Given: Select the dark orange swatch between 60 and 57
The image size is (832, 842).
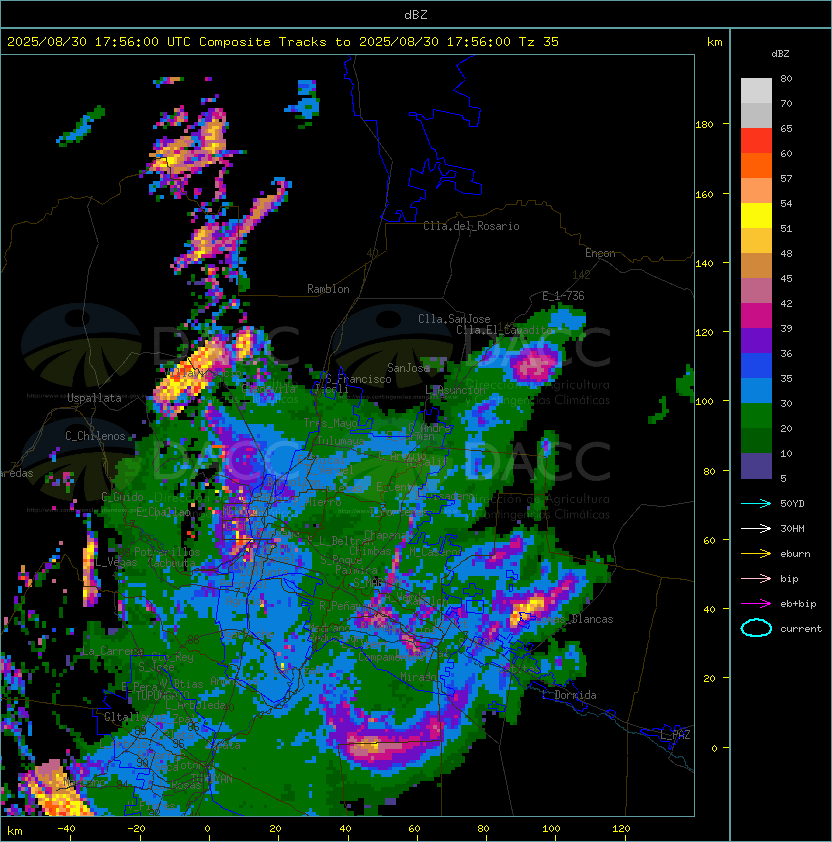Looking at the screenshot, I should click(x=756, y=165).
